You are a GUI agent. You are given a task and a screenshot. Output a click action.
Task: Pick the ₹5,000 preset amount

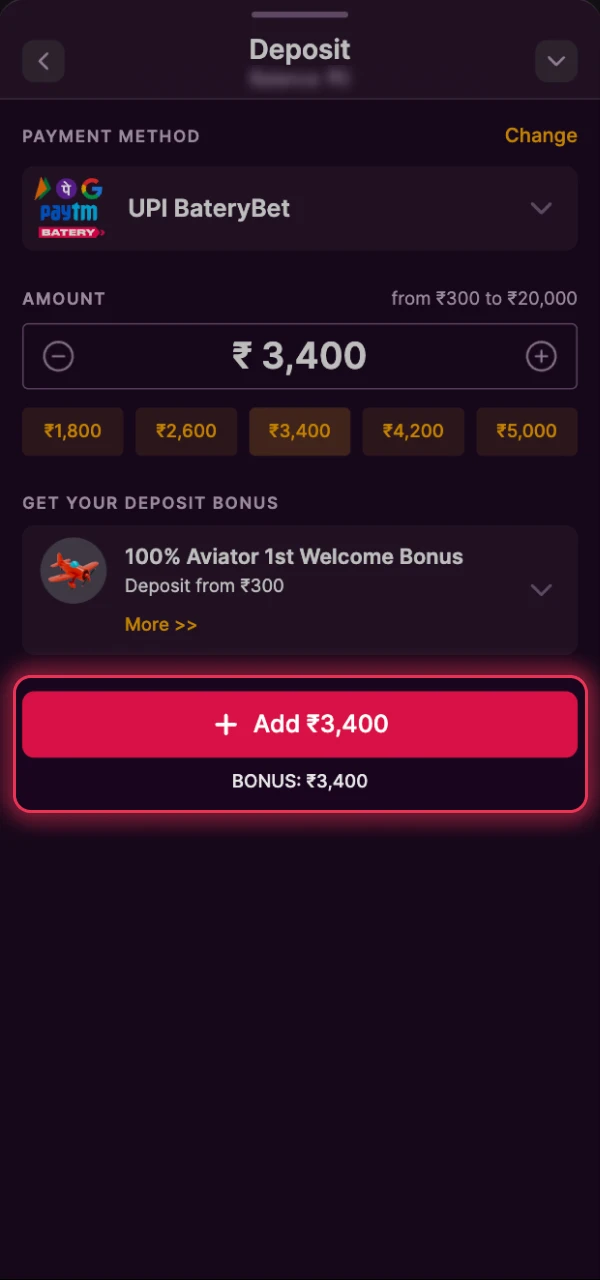(x=527, y=431)
